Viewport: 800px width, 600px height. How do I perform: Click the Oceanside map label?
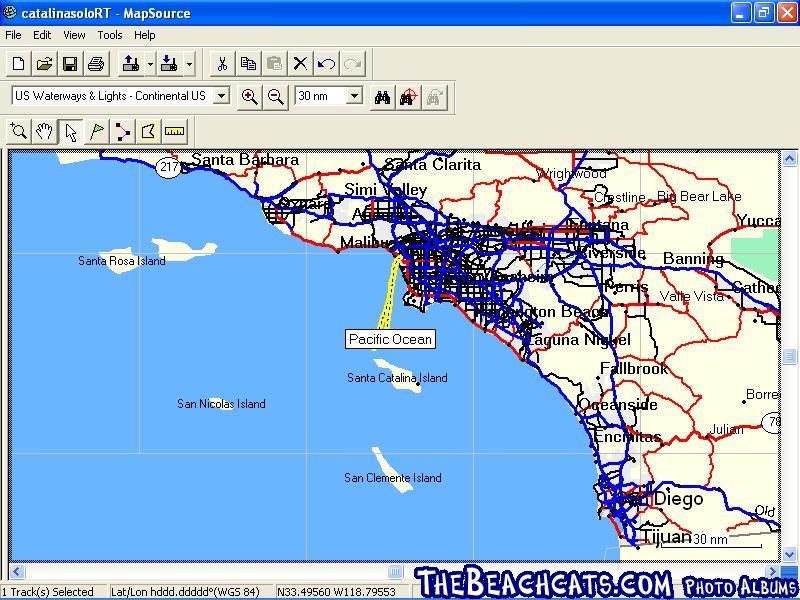click(x=617, y=405)
